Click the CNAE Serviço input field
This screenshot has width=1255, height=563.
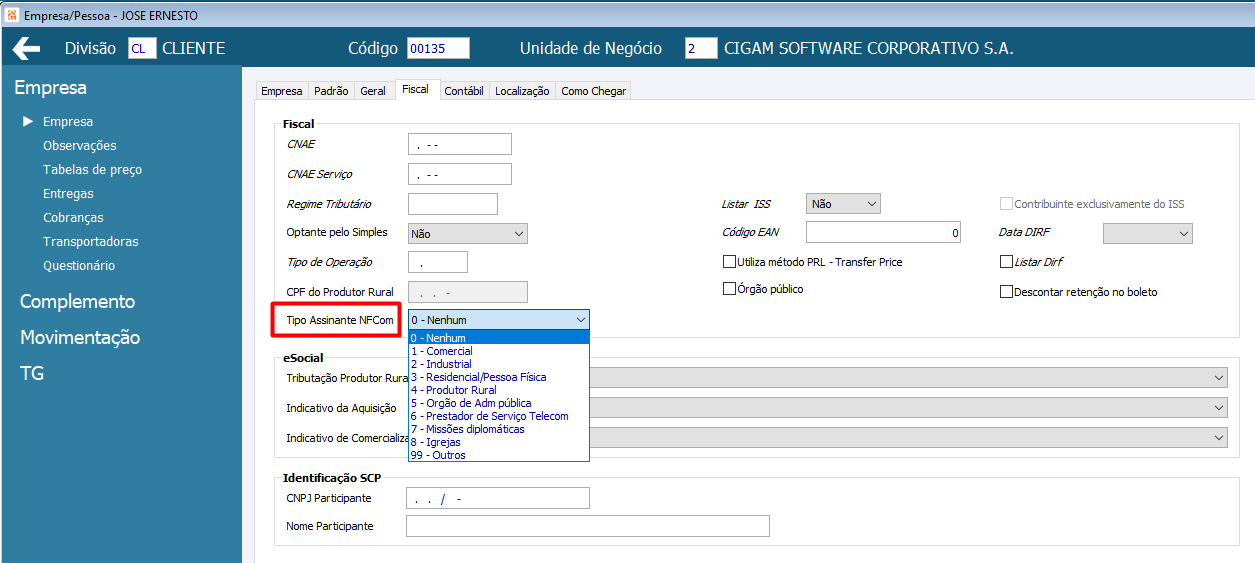click(x=460, y=174)
